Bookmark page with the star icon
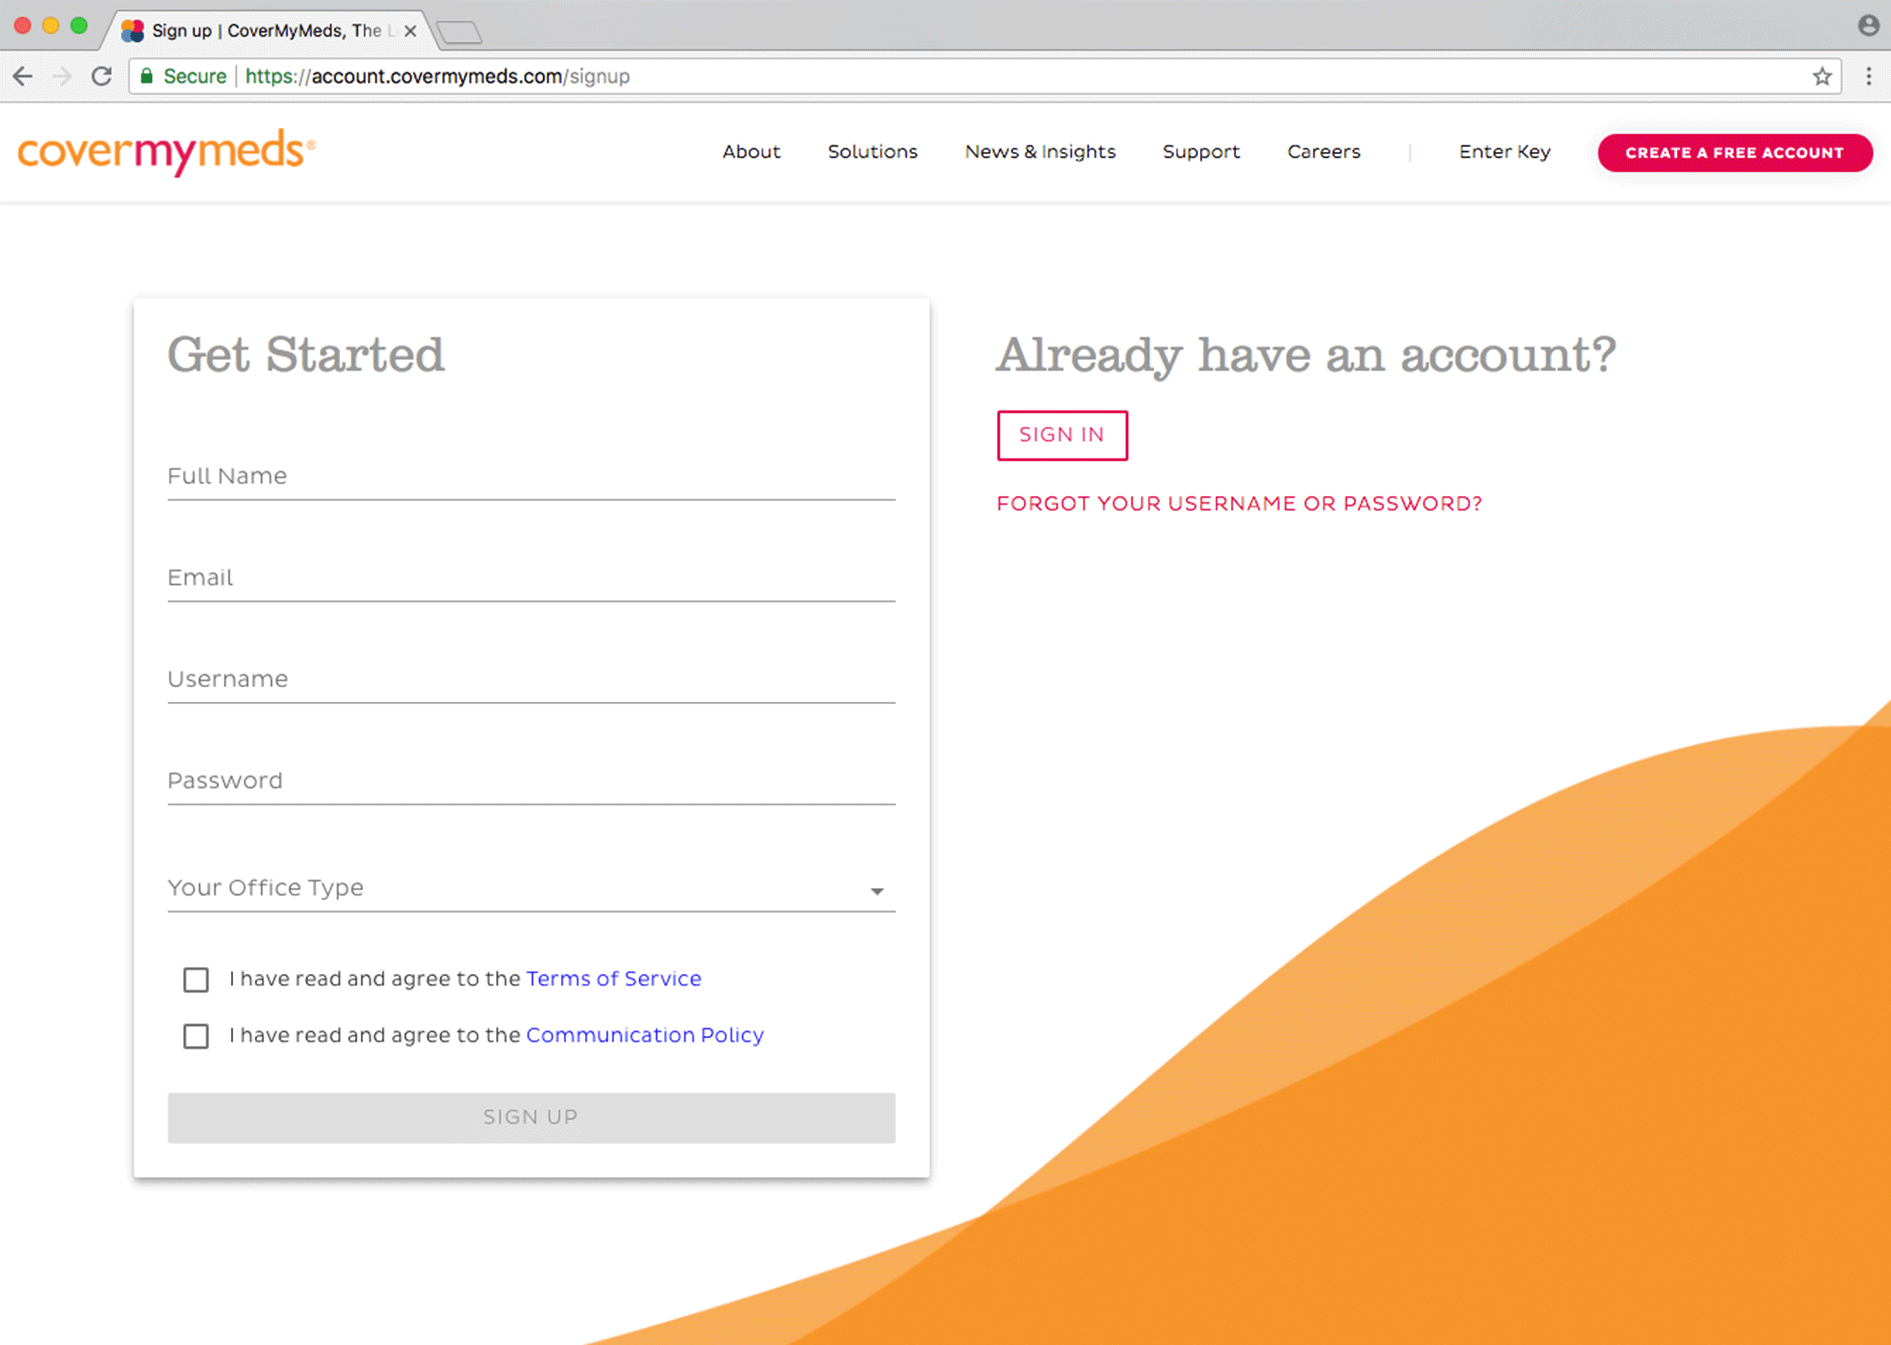 coord(1821,76)
